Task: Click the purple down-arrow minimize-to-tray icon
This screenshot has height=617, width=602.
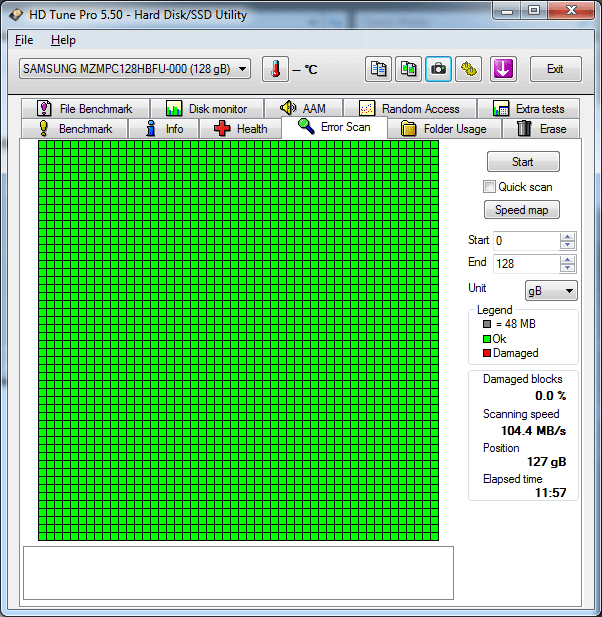Action: coord(503,69)
